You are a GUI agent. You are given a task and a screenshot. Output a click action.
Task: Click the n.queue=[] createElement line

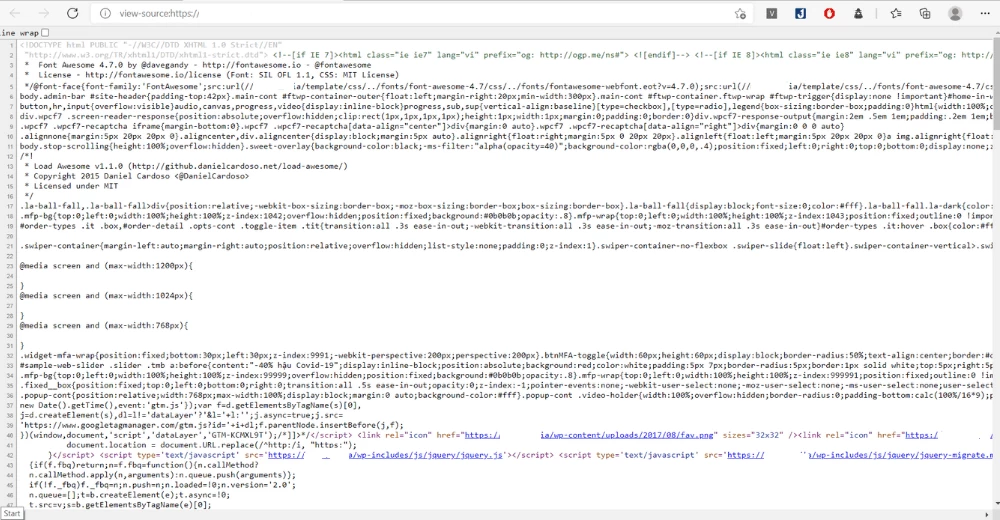129,494
